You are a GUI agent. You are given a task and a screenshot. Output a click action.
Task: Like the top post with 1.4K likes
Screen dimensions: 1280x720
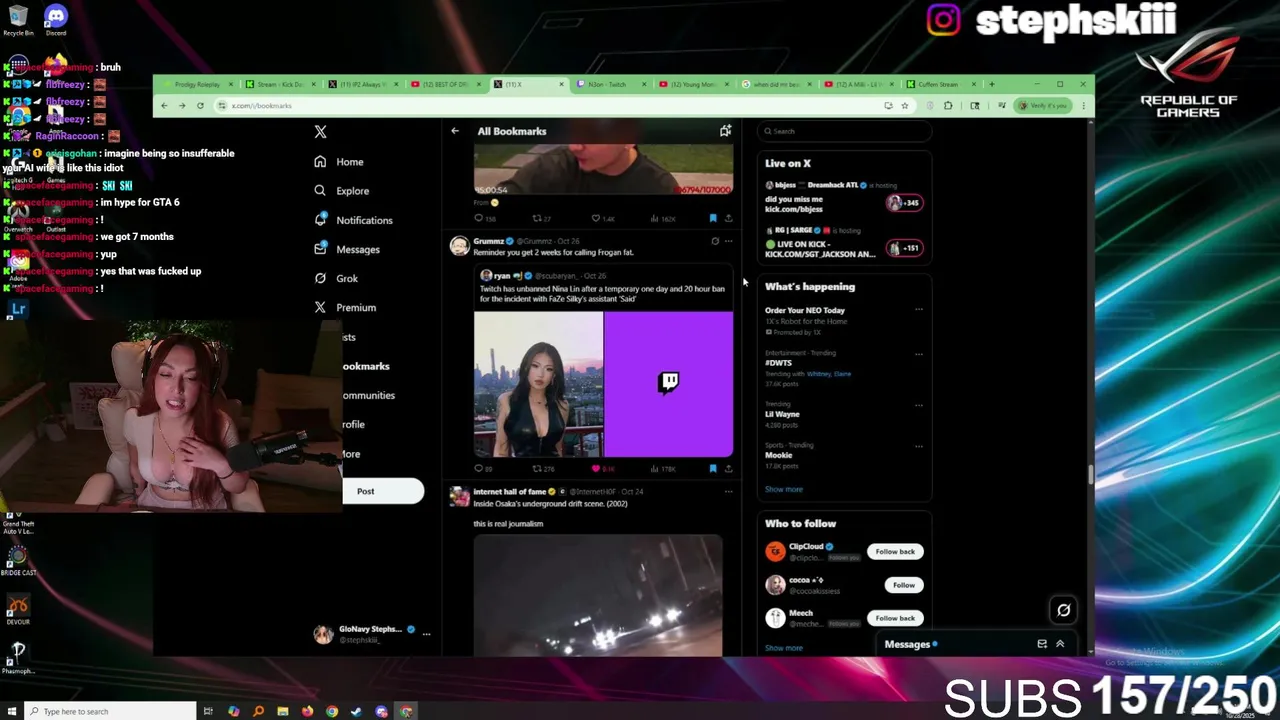tap(603, 218)
